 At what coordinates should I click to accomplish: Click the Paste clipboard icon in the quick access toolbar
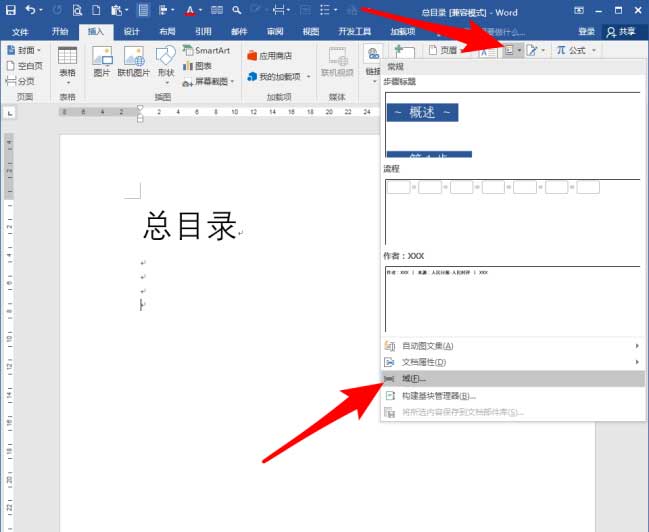click(x=116, y=10)
